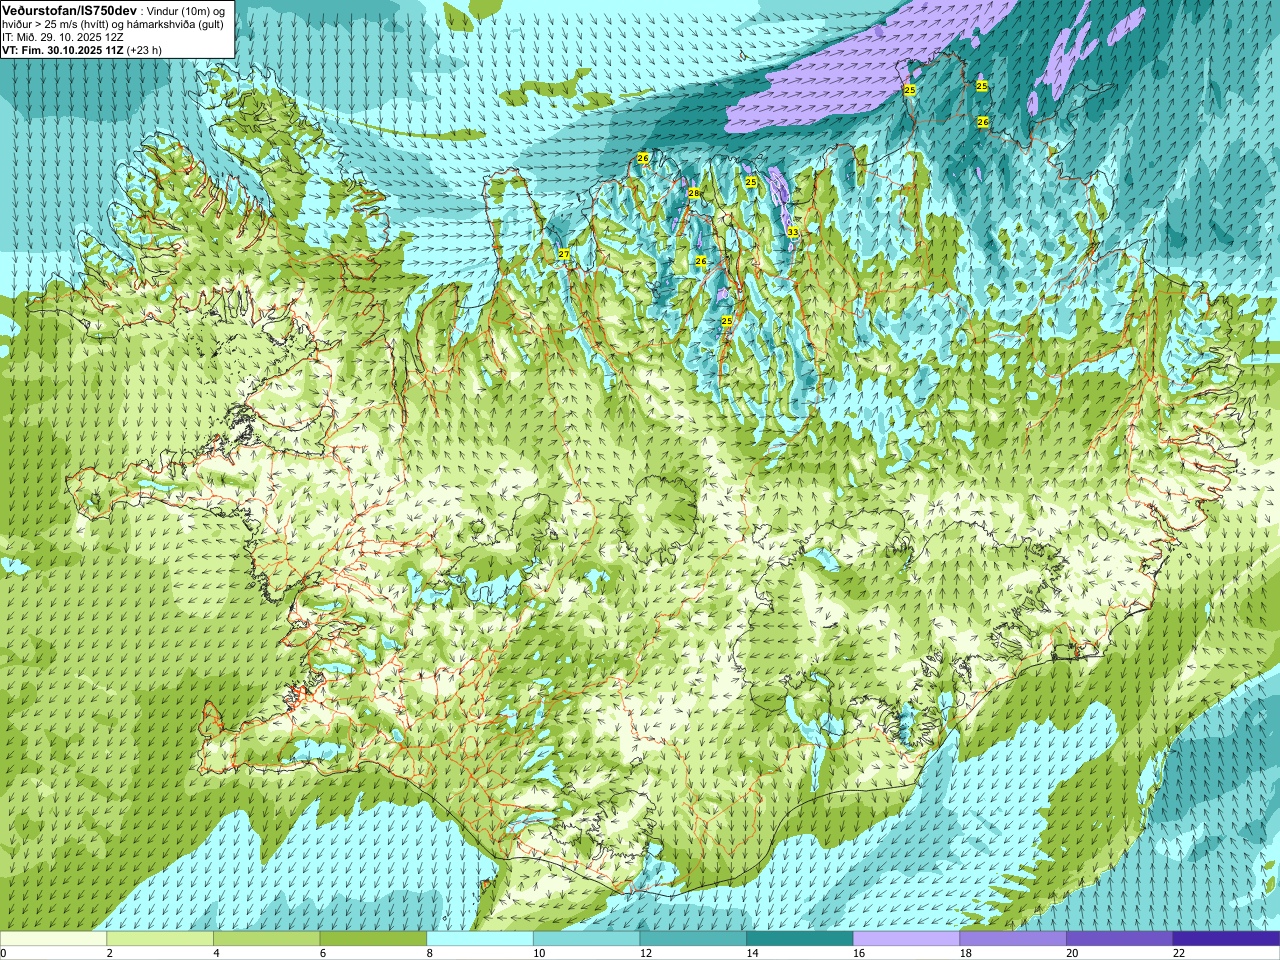This screenshot has width=1280, height=960.
Task: Click the 6–8 m/s olive green legend swatch
Action: (373, 939)
